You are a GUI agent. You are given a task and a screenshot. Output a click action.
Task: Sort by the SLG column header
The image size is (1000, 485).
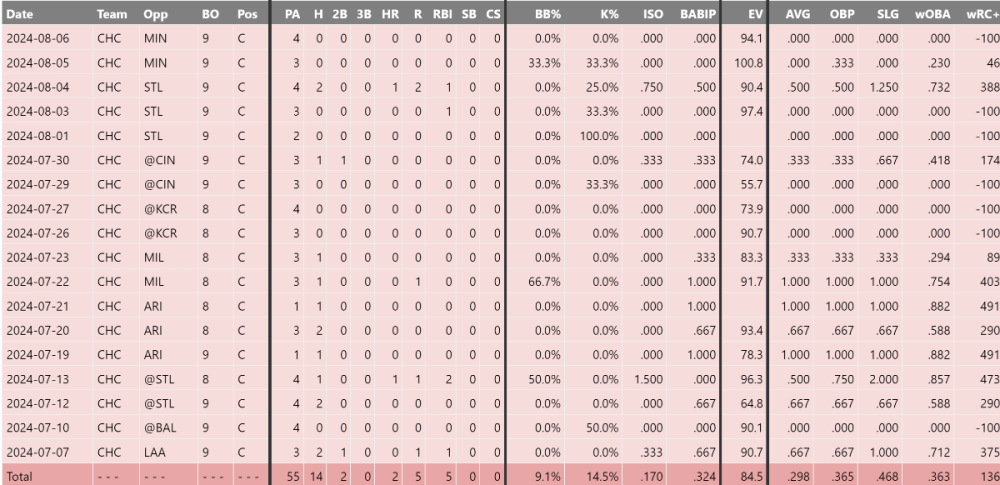(883, 15)
